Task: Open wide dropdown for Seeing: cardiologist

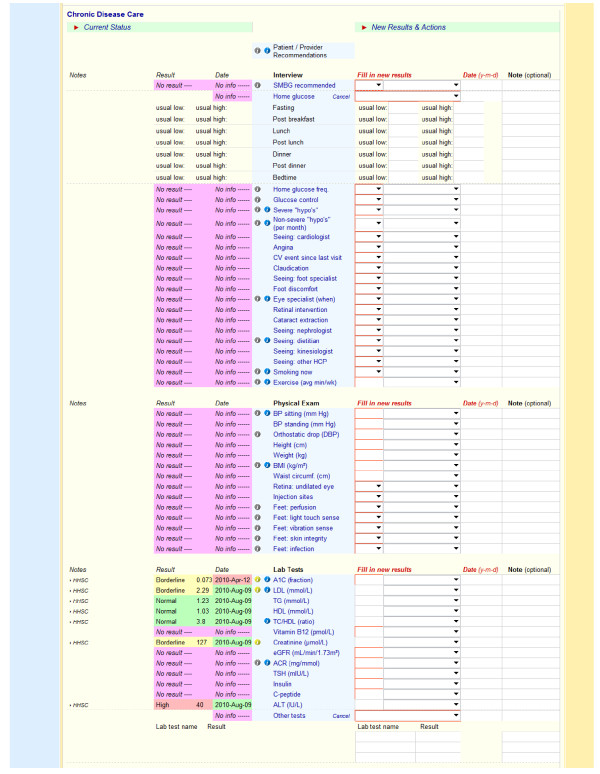Action: 422,236
